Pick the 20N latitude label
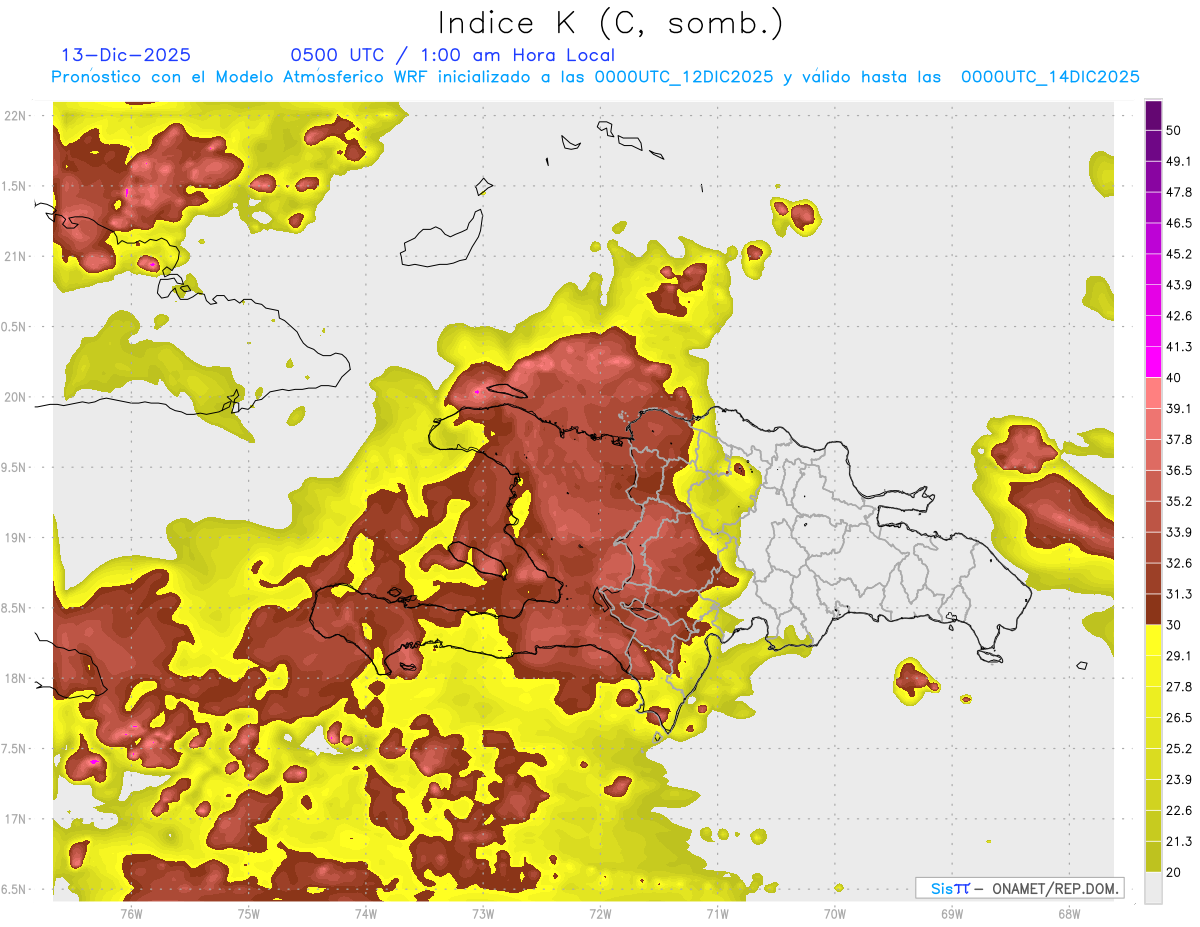 16,397
